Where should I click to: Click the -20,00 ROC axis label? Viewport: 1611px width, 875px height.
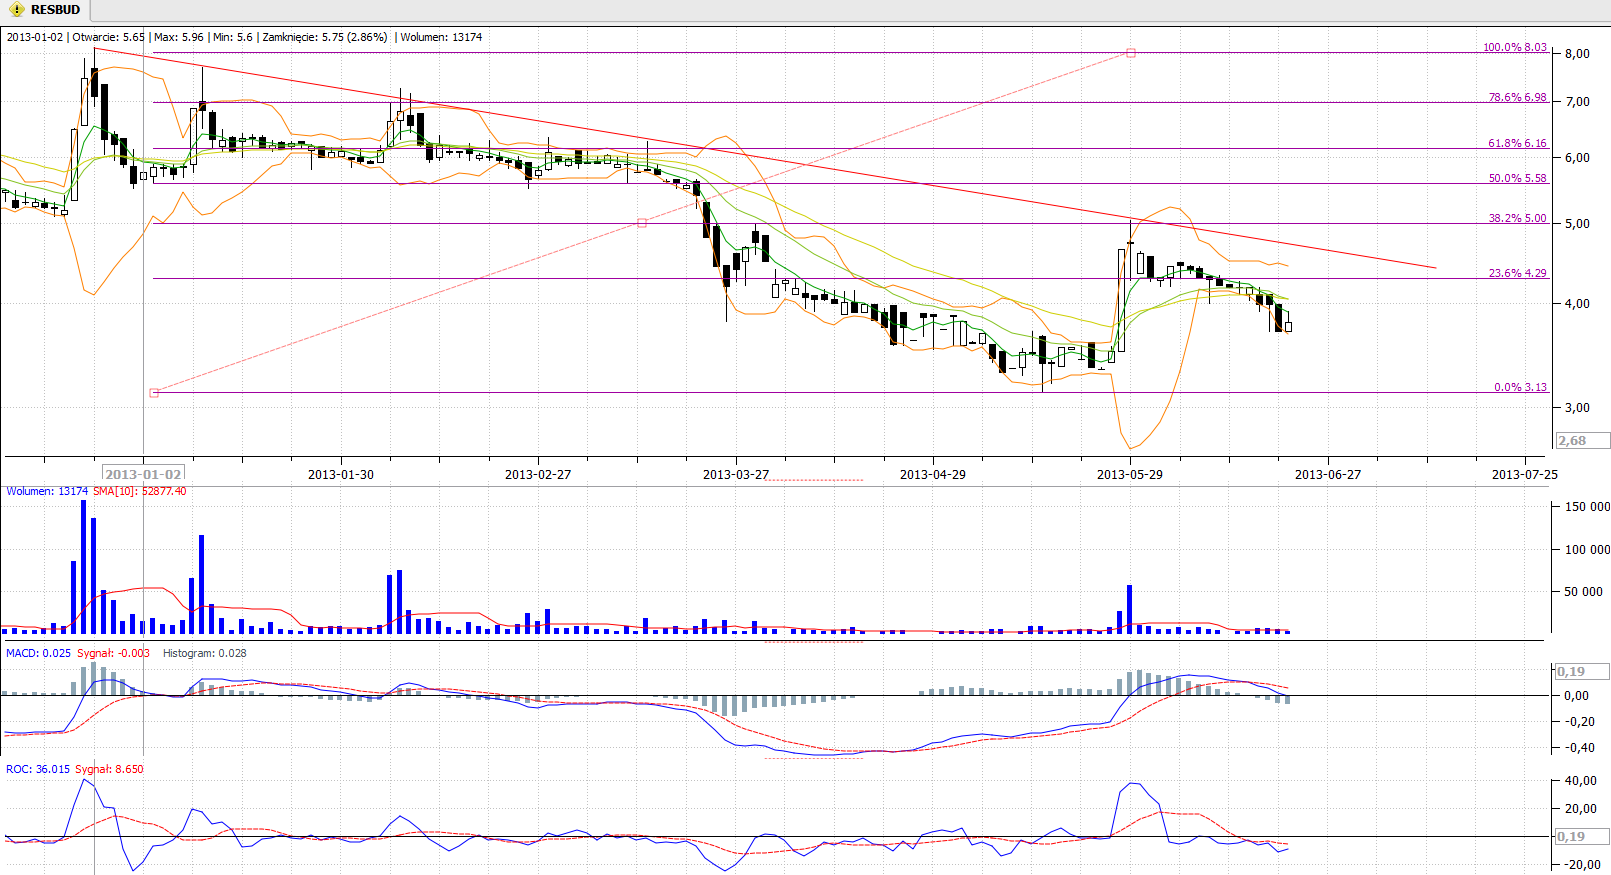[x=1581, y=865]
